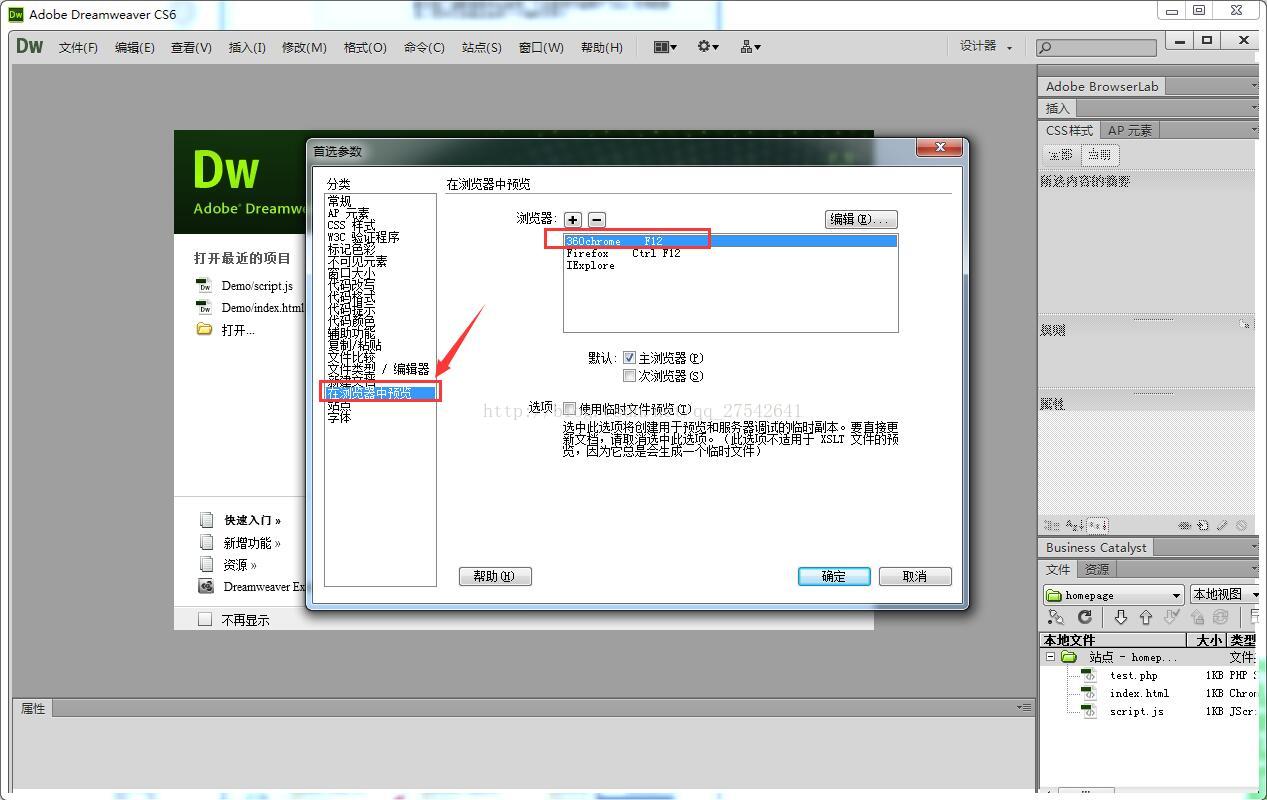Put files to remote server (up arrow)
The height and width of the screenshot is (800, 1267).
click(x=1146, y=618)
